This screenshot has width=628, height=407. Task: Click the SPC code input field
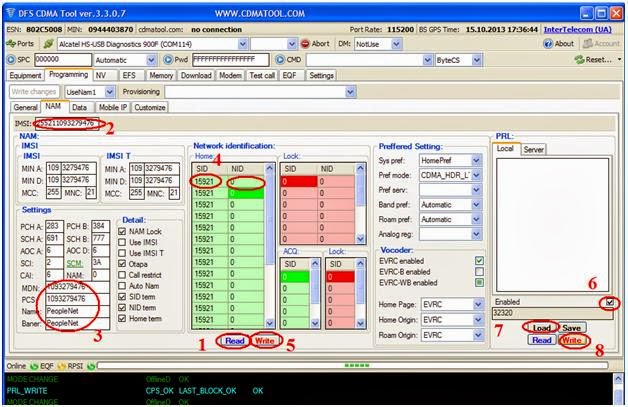63,60
